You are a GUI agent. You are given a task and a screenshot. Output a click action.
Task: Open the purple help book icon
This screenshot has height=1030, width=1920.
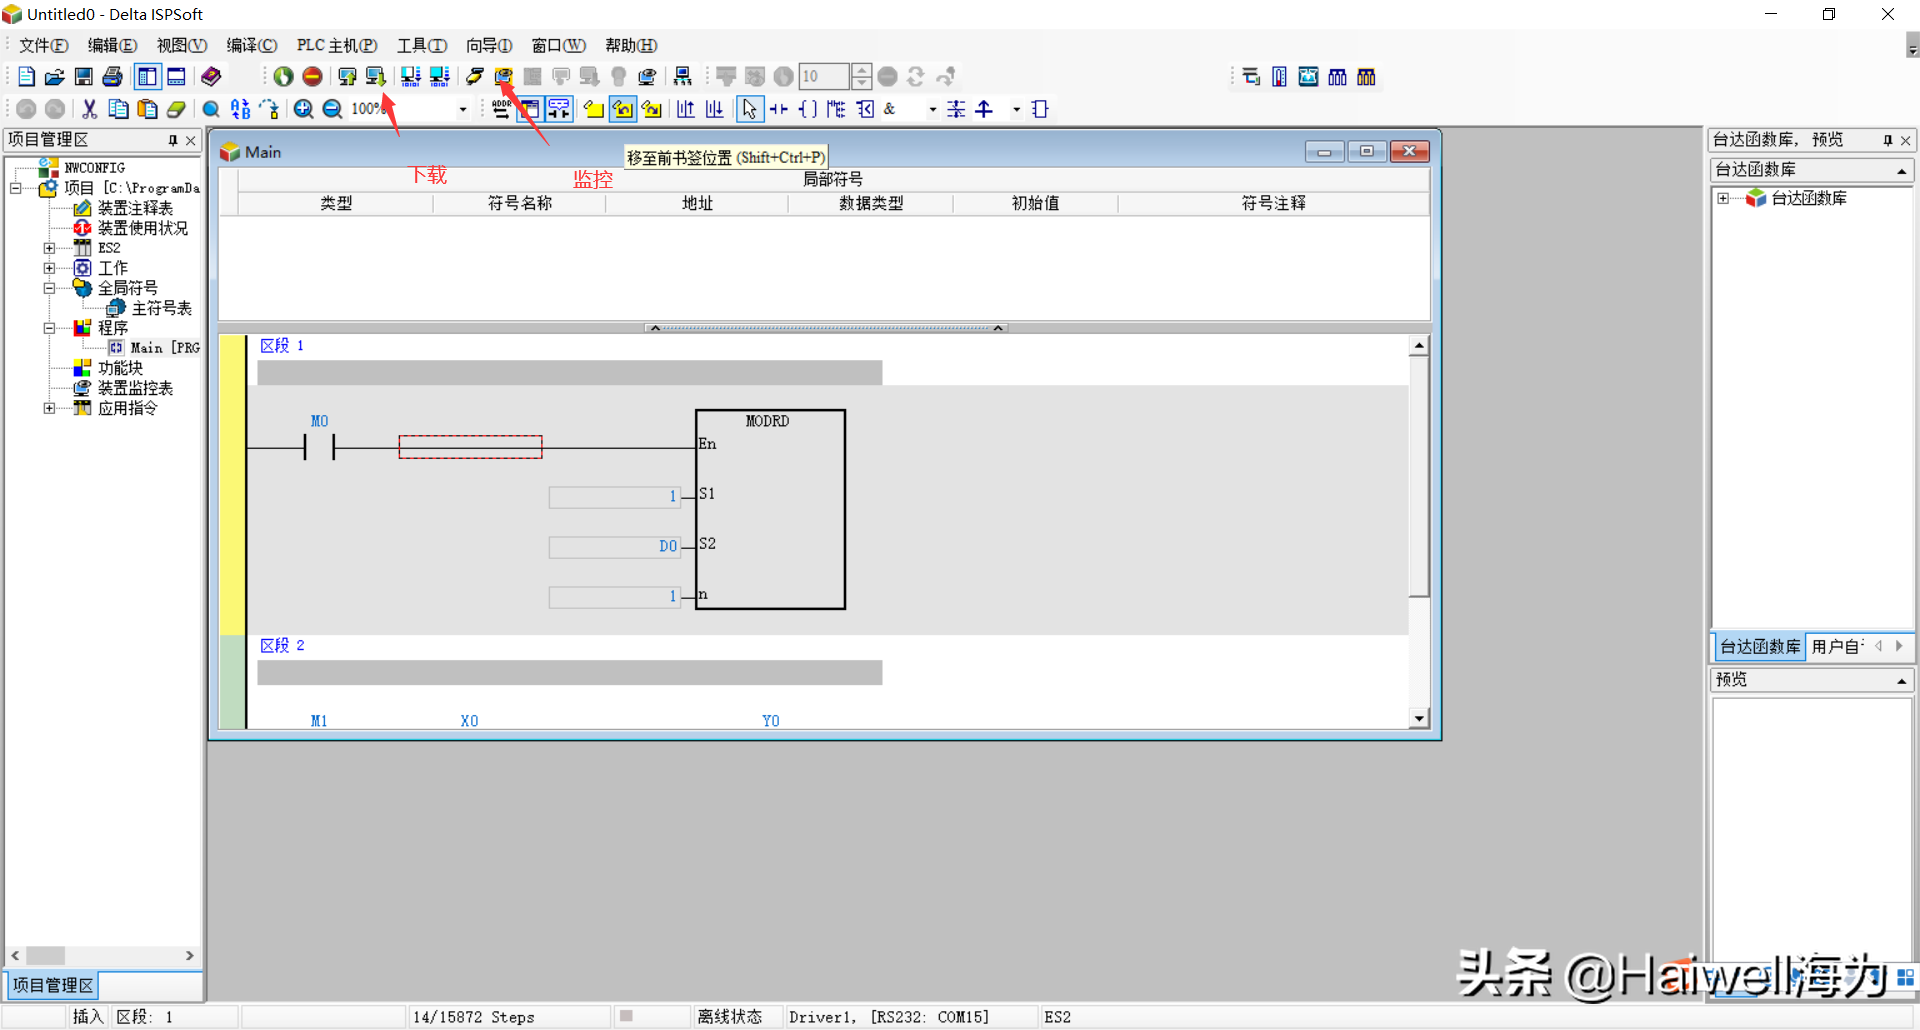pyautogui.click(x=211, y=77)
